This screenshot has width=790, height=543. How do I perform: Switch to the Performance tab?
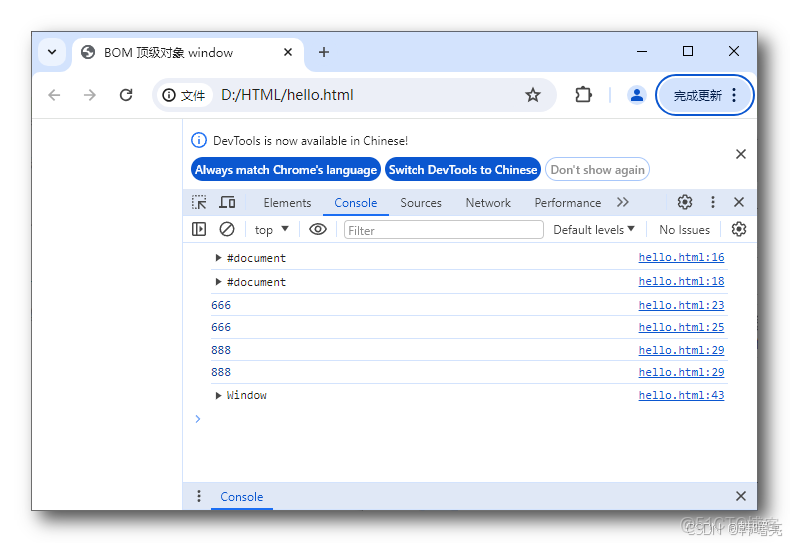coord(568,202)
